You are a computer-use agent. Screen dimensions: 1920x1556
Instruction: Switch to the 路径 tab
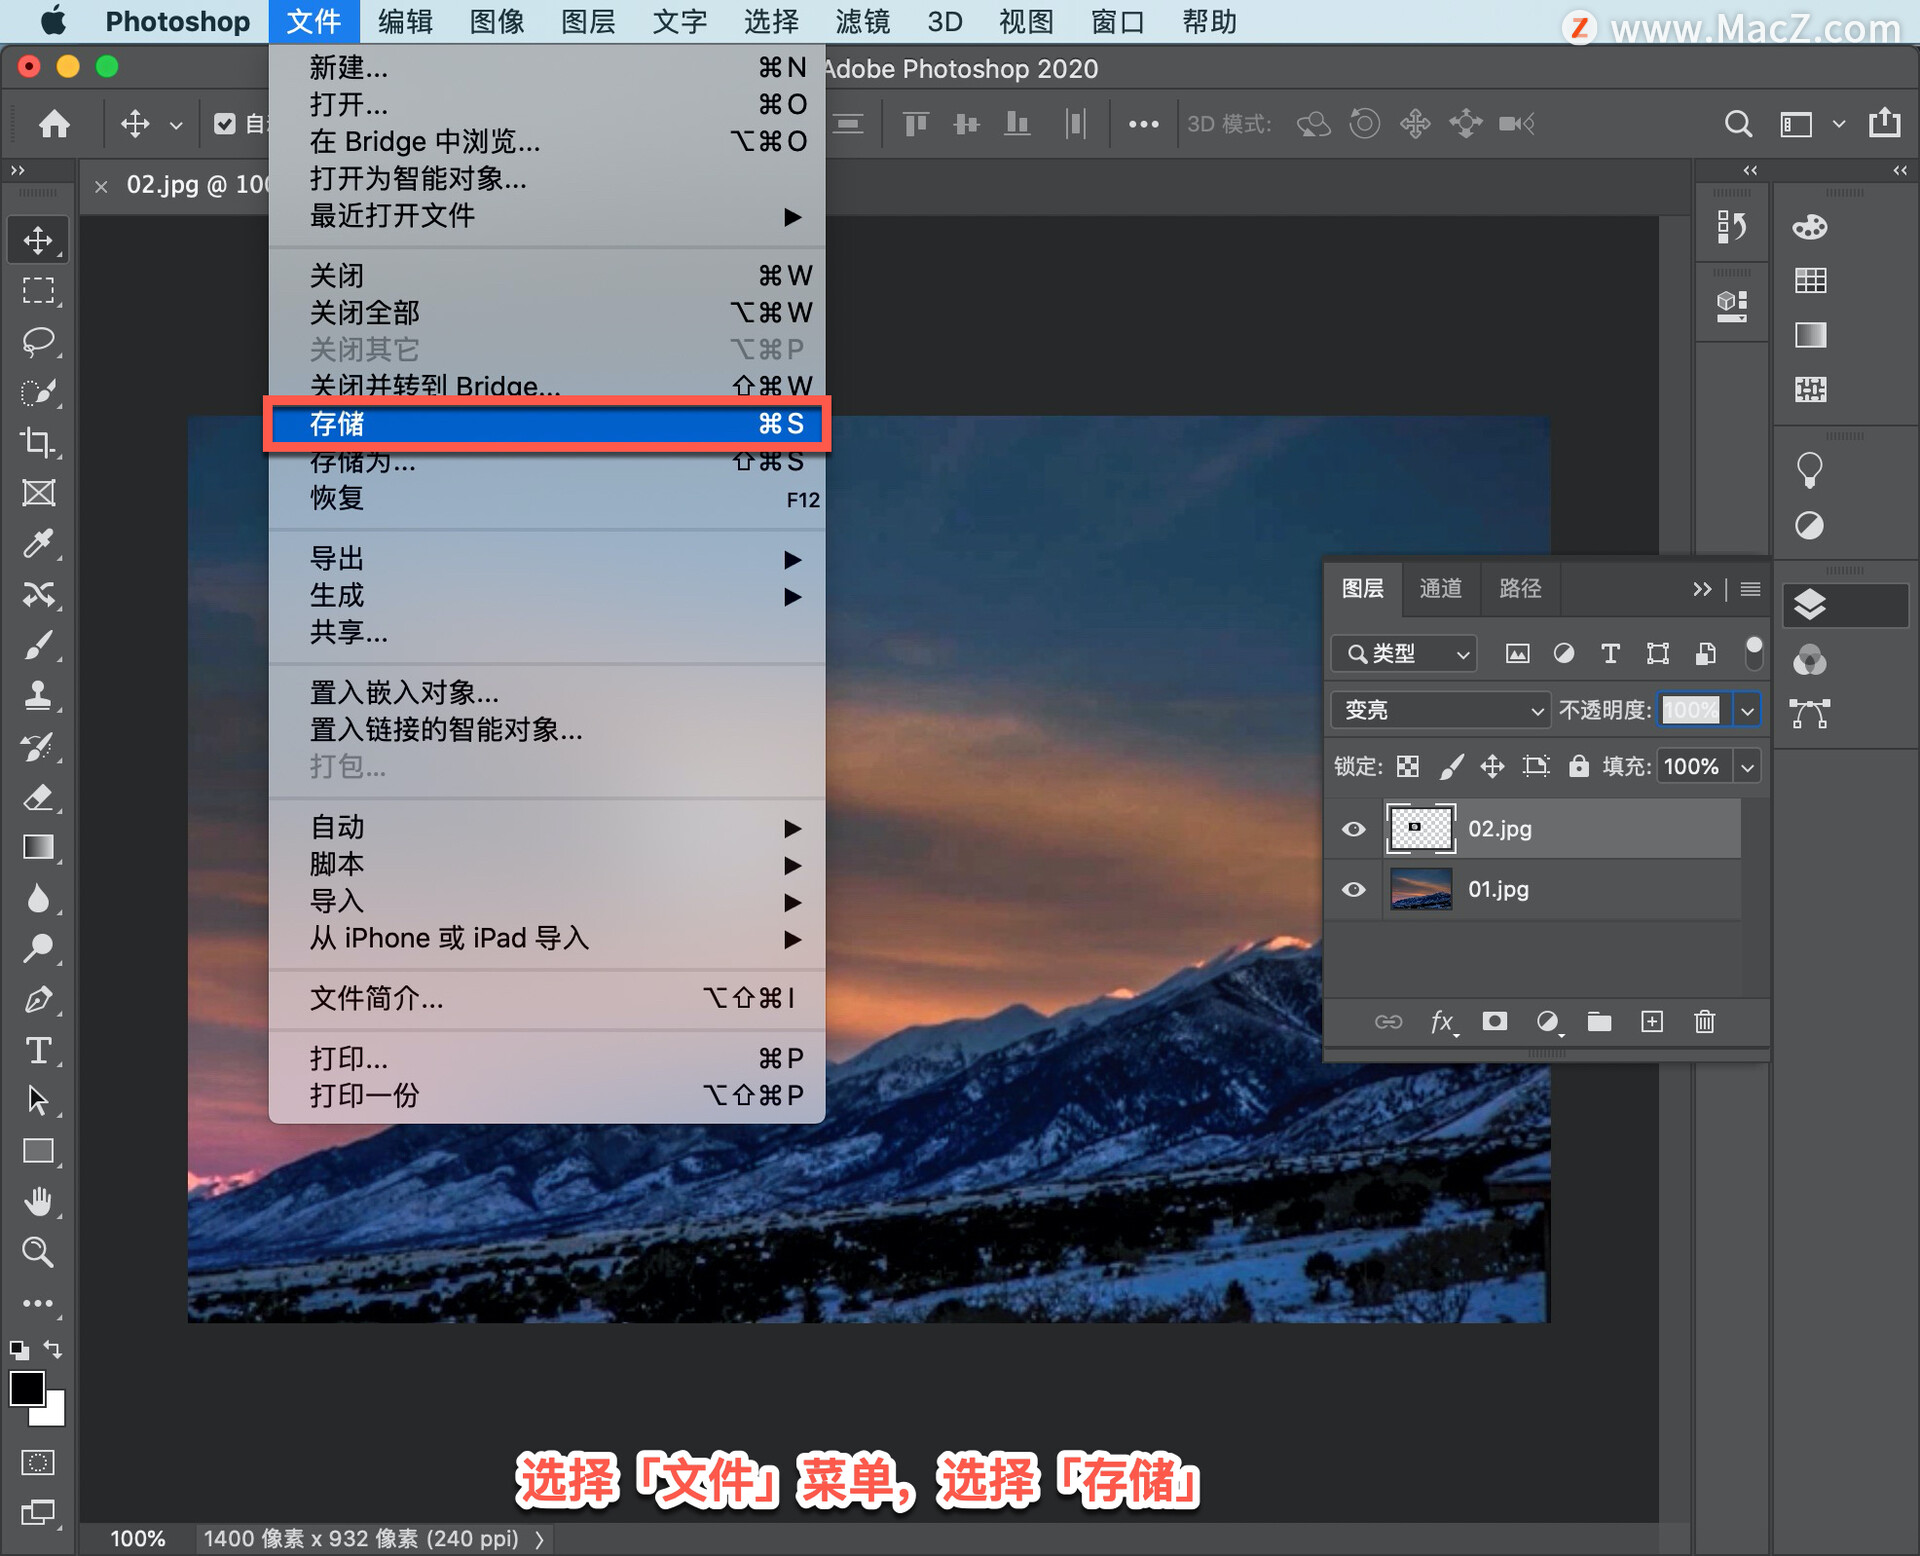coord(1520,589)
